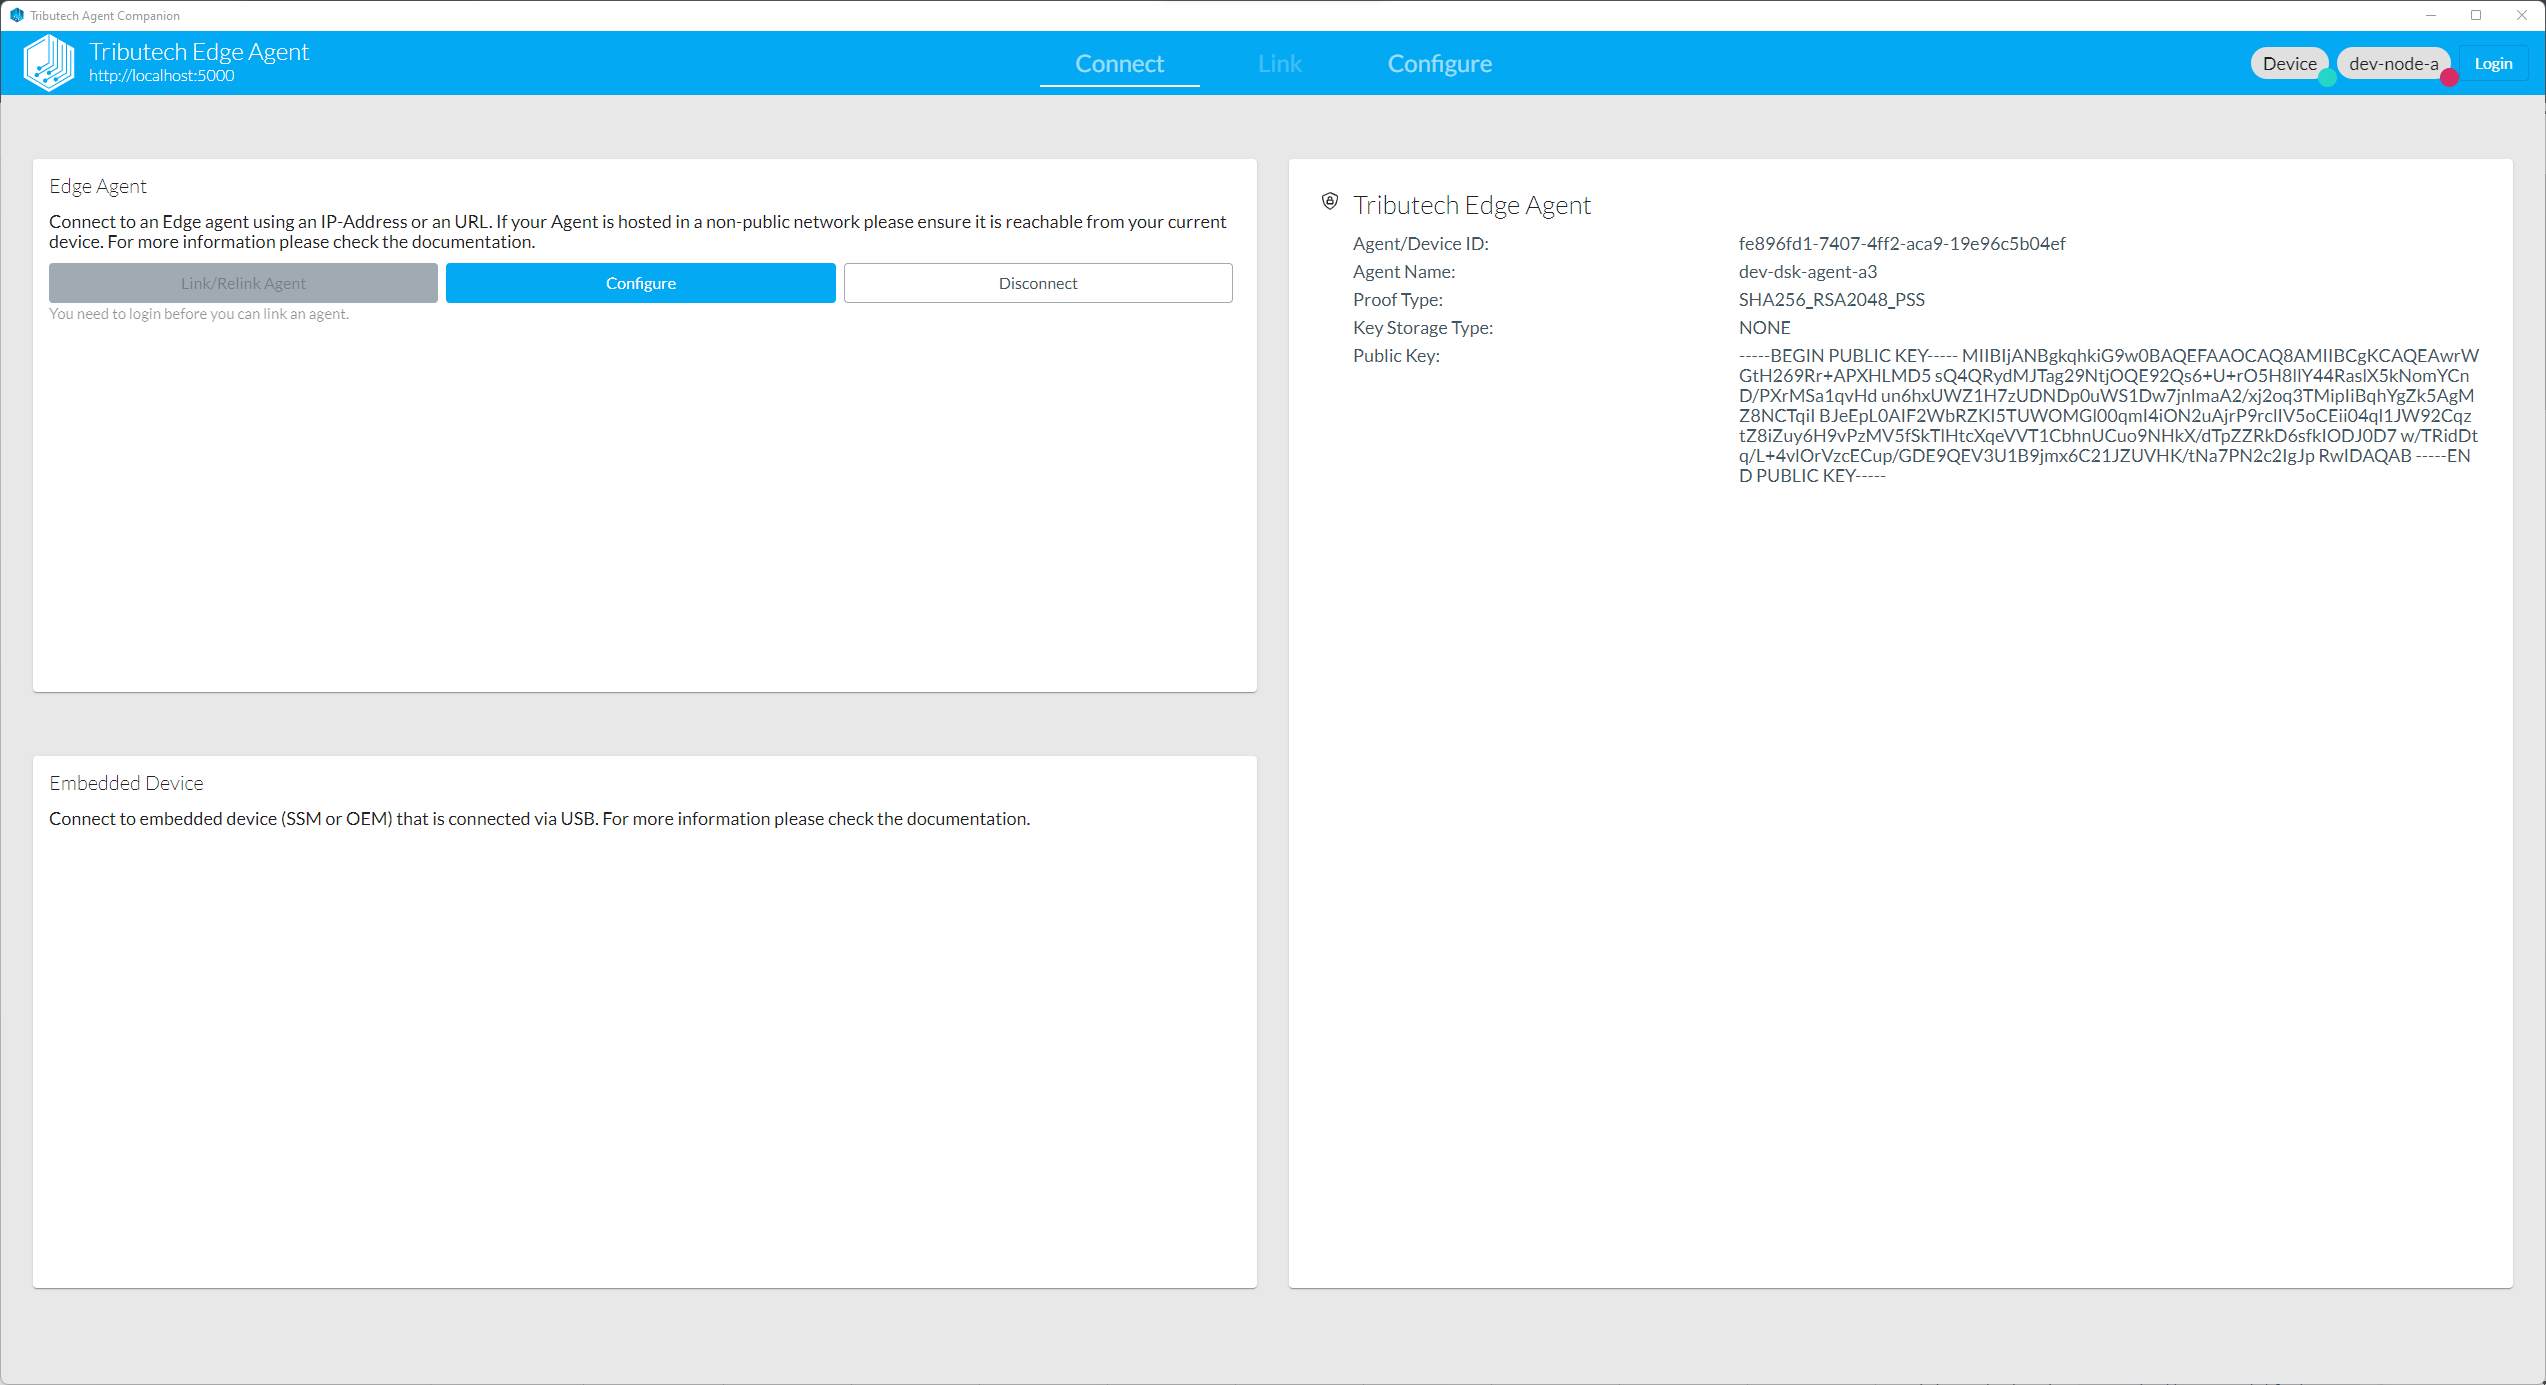
Task: Click the Edge Agent card heading
Action: pos(98,186)
